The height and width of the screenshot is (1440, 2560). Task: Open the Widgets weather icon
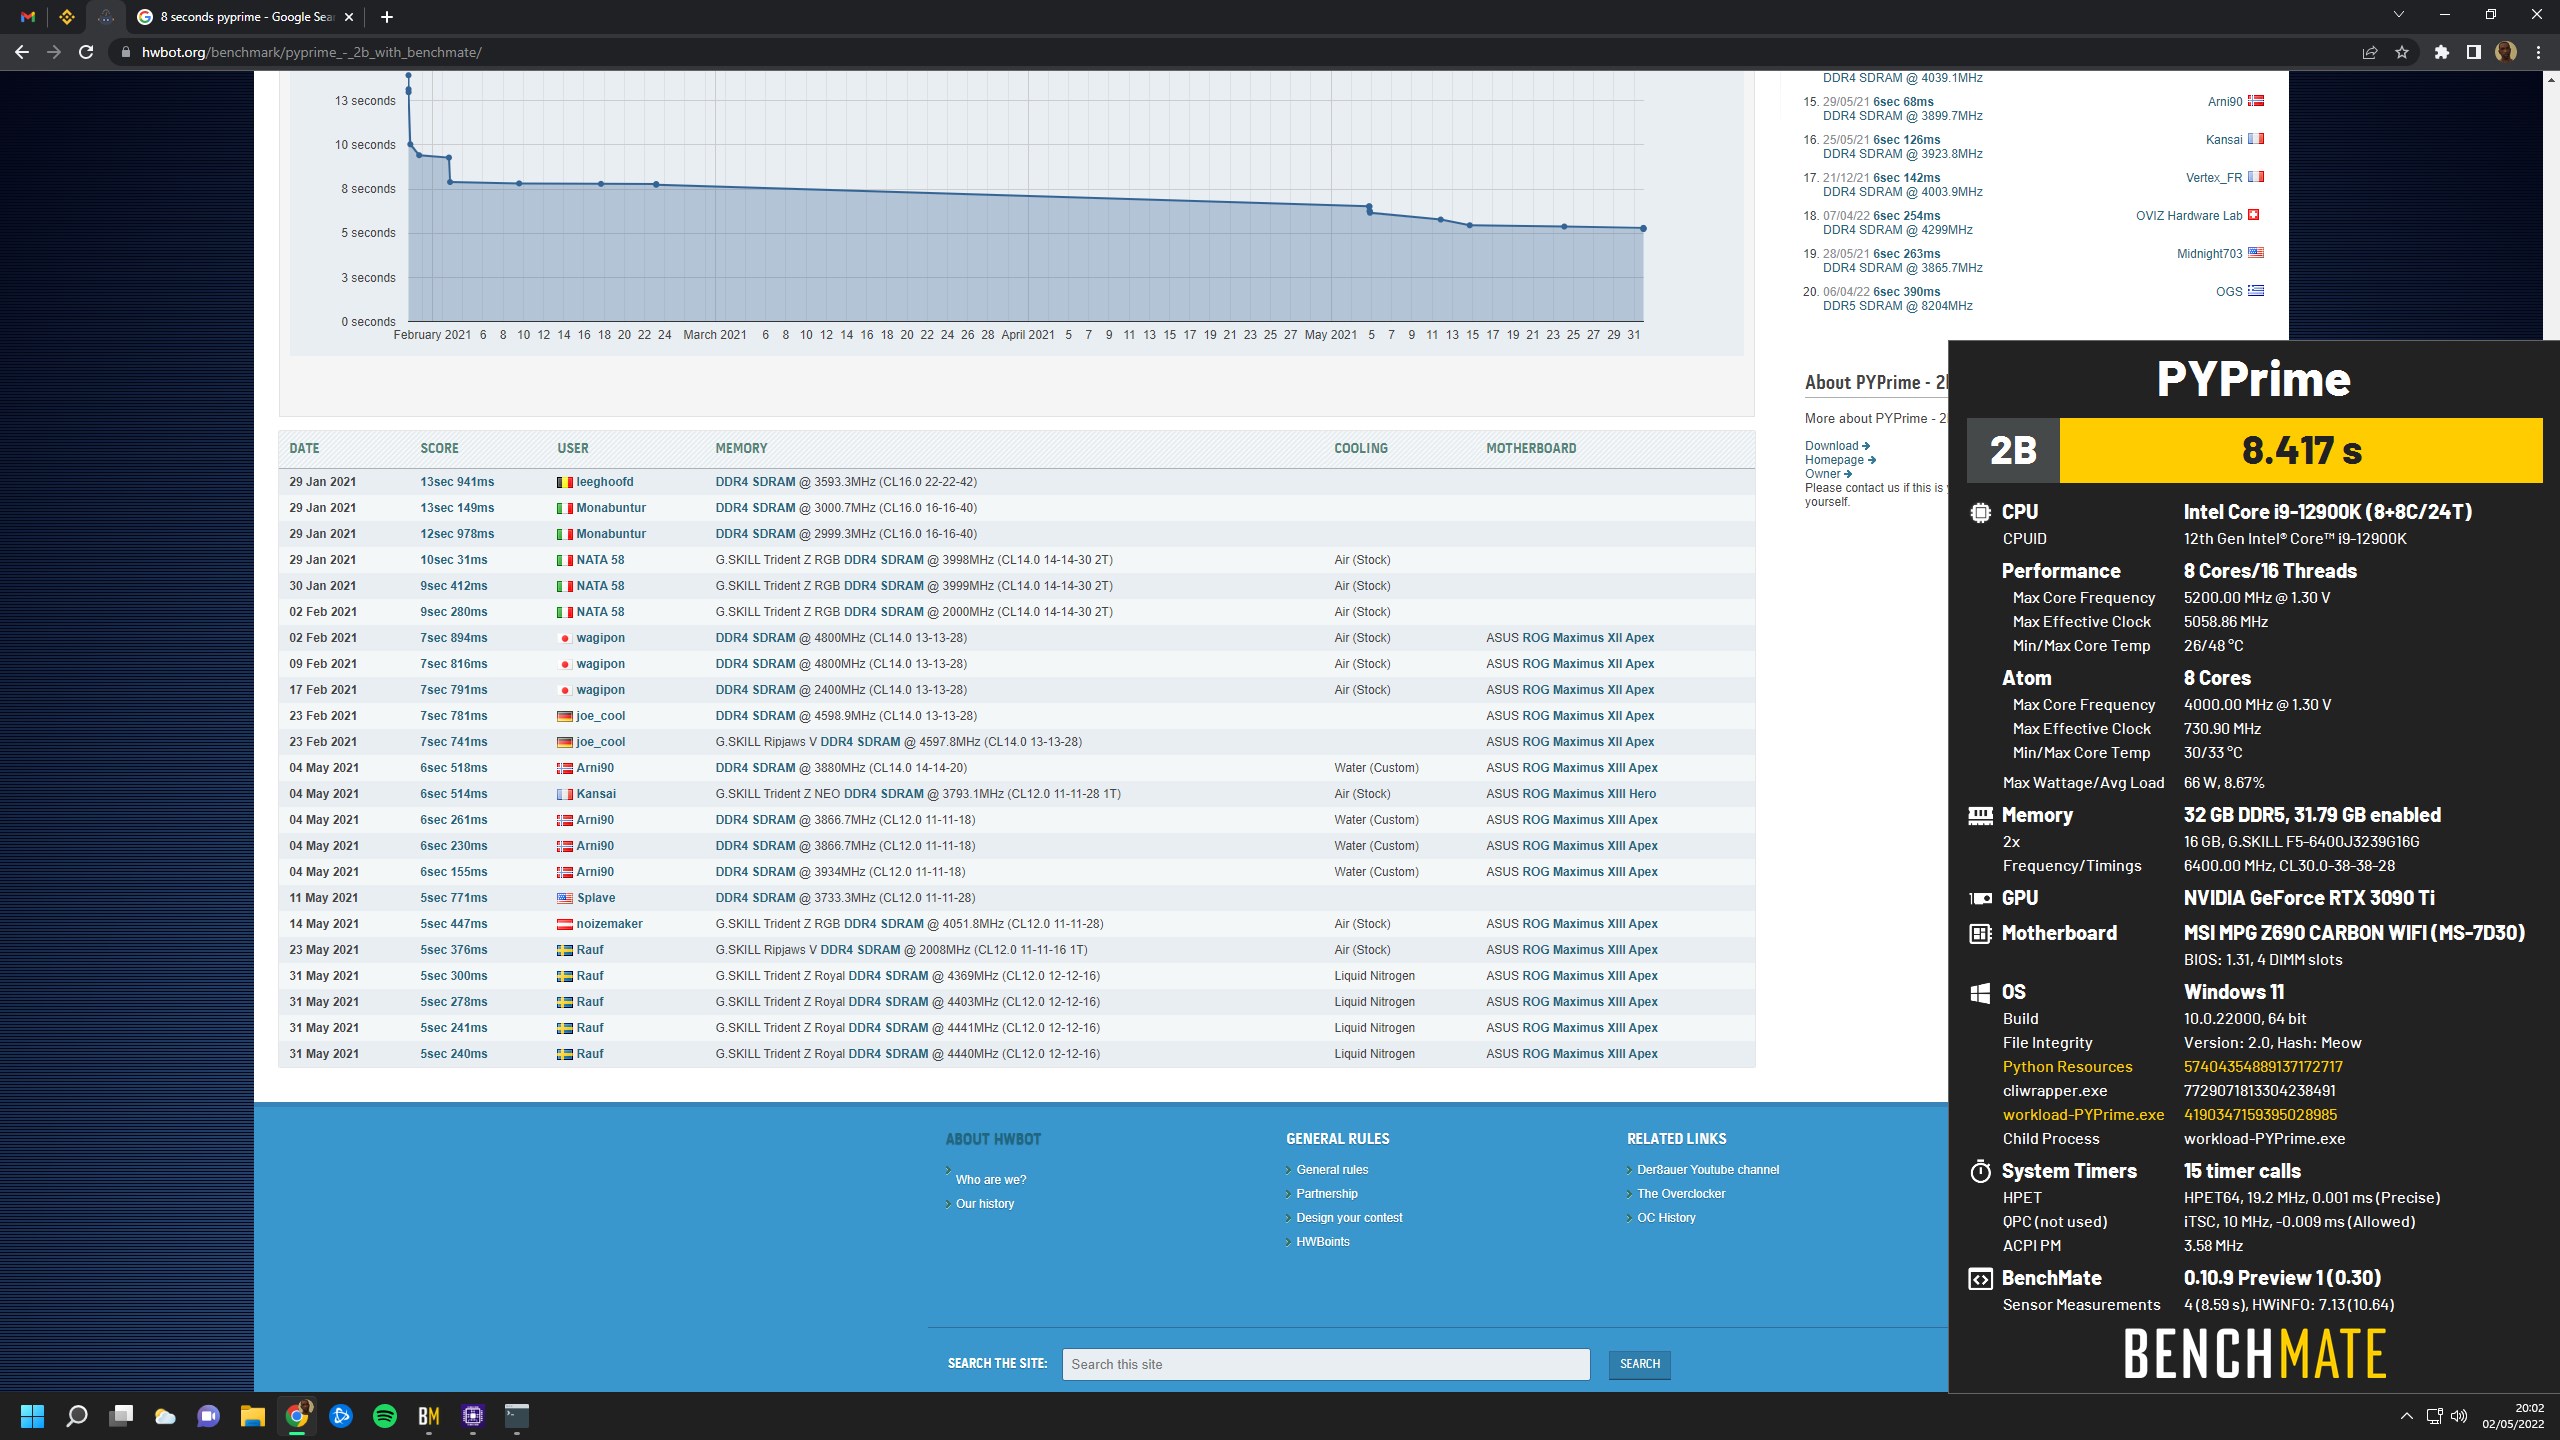165,1416
